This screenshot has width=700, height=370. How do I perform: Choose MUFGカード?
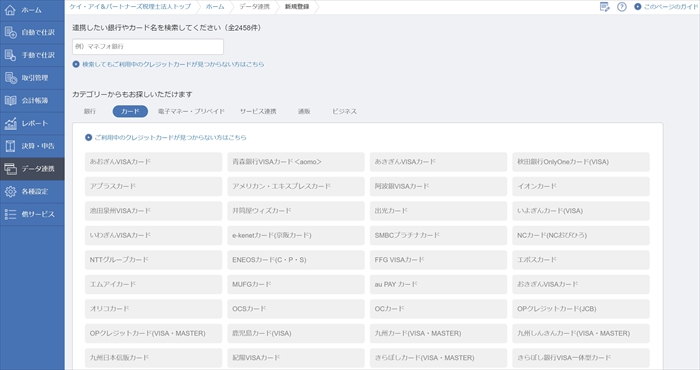[x=296, y=284]
